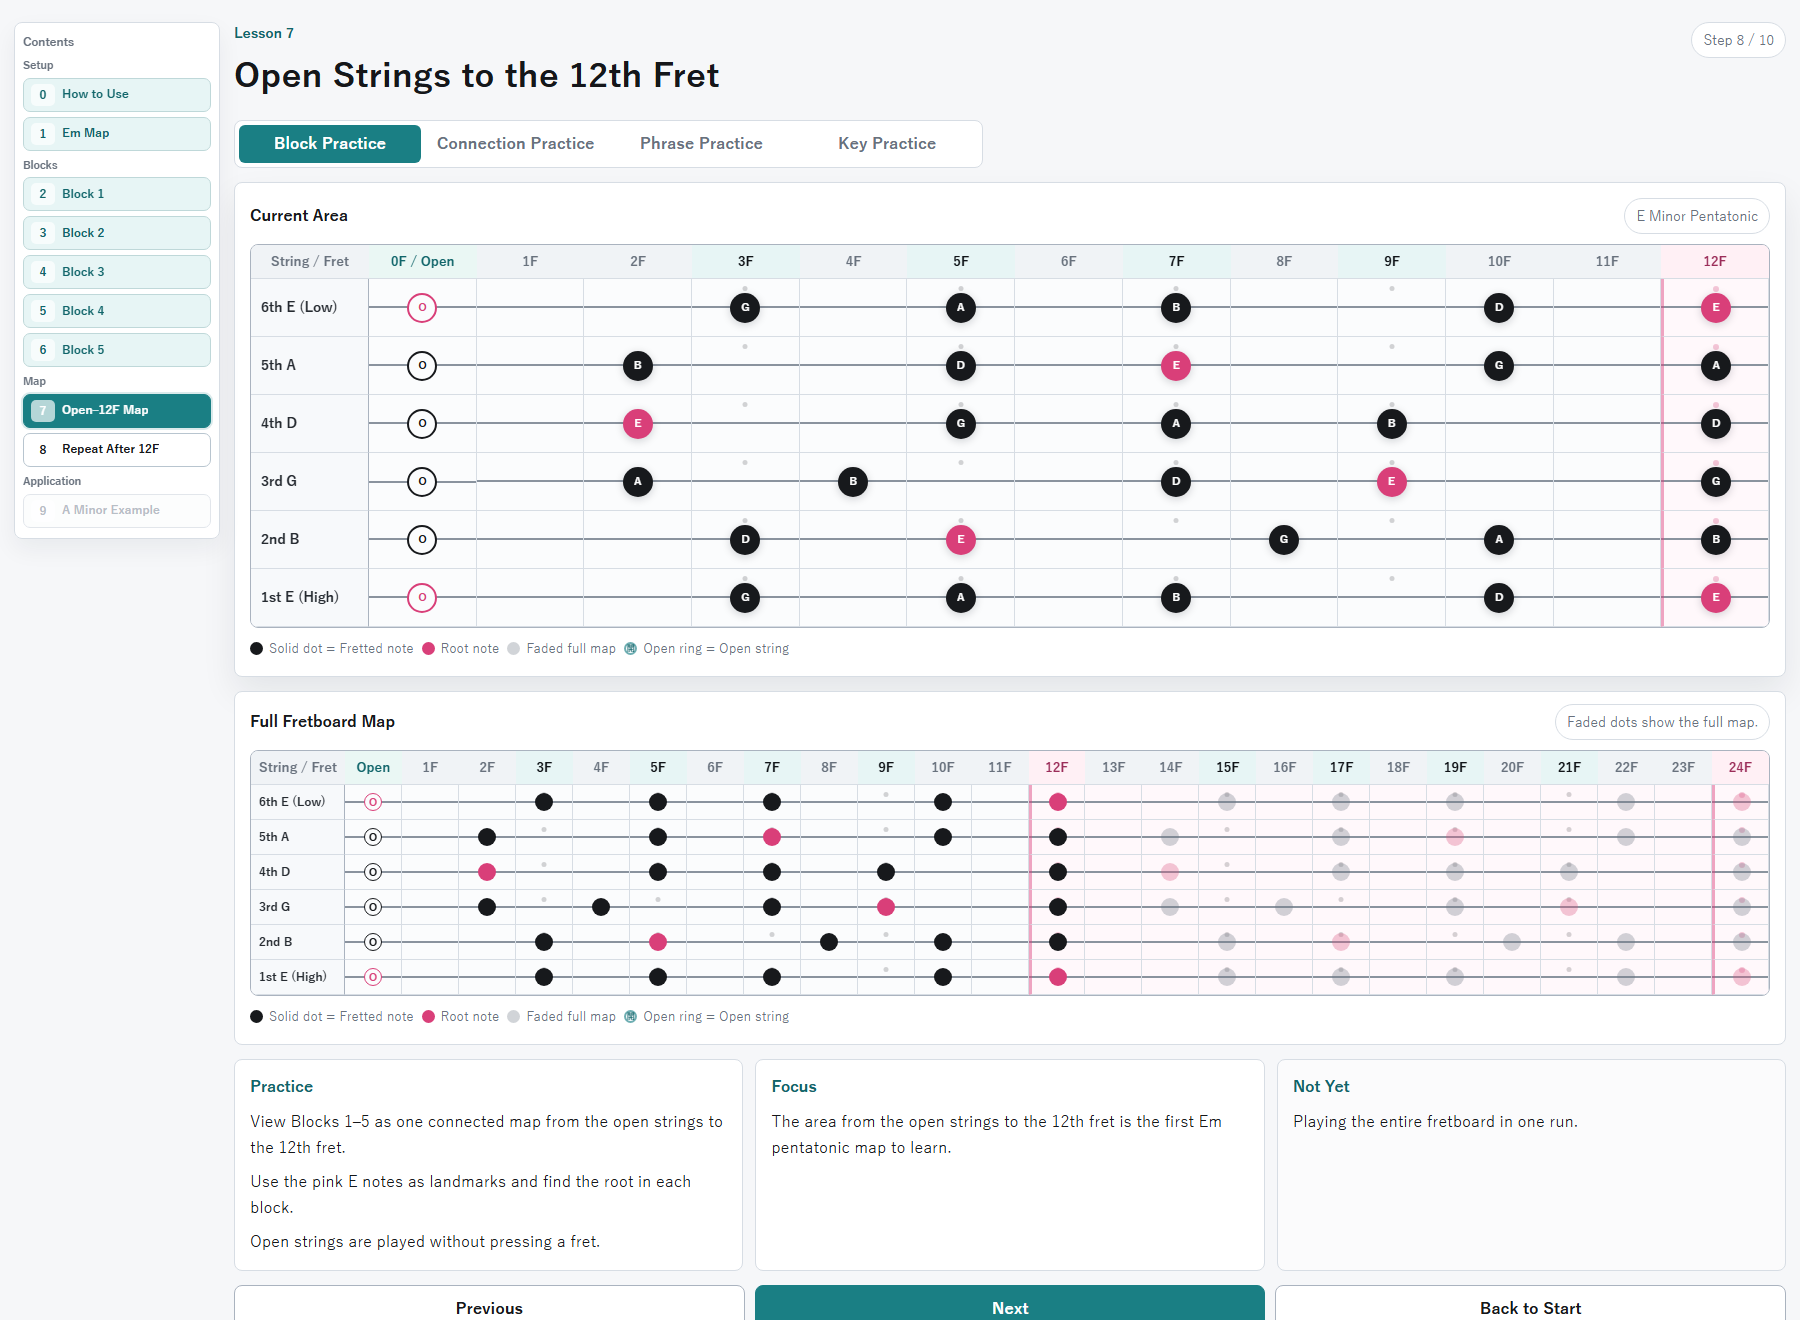The width and height of the screenshot is (1800, 1320).
Task: Switch to the Key Practice tab
Action: tap(887, 144)
